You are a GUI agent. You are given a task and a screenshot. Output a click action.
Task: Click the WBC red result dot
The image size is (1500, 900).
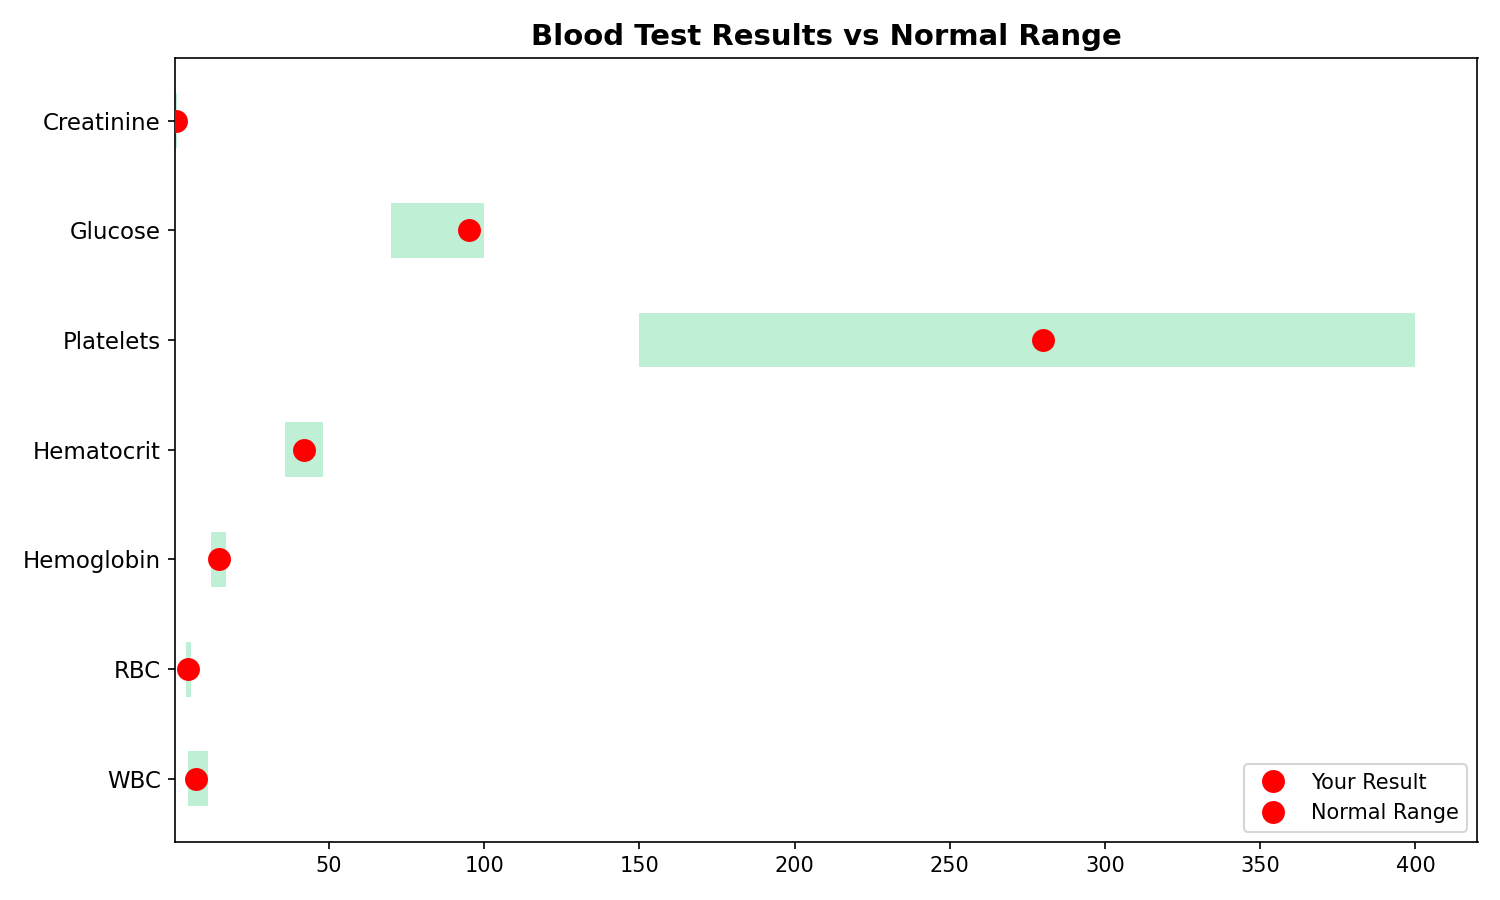pyautogui.click(x=196, y=779)
